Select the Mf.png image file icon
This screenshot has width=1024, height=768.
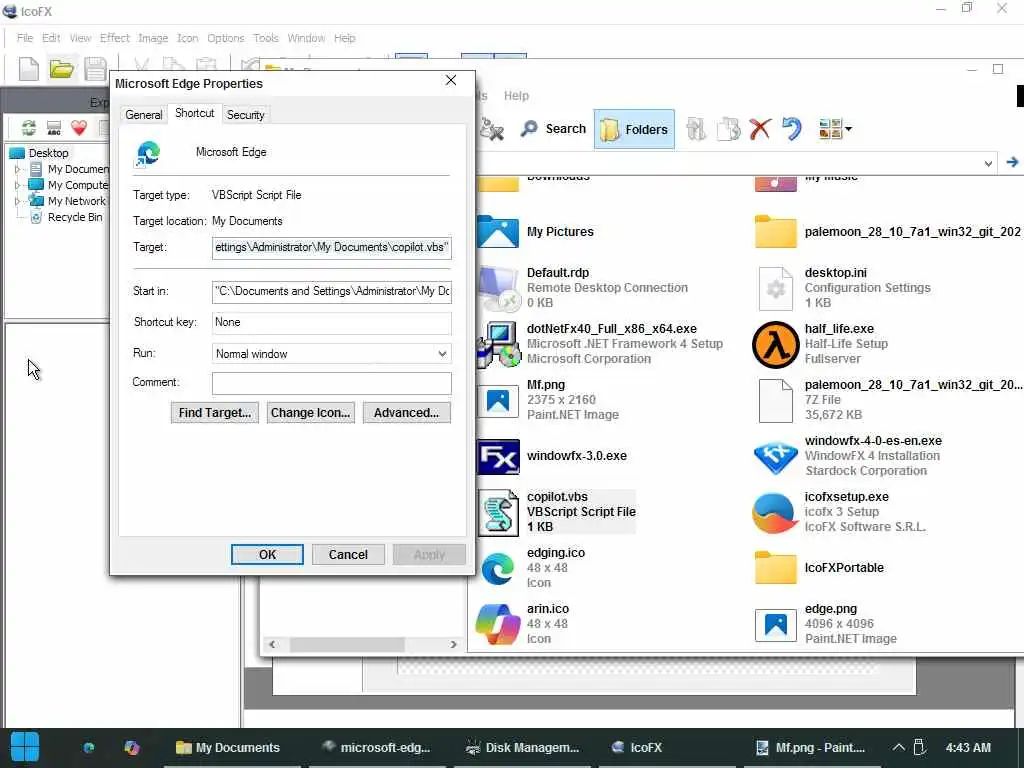[498, 400]
